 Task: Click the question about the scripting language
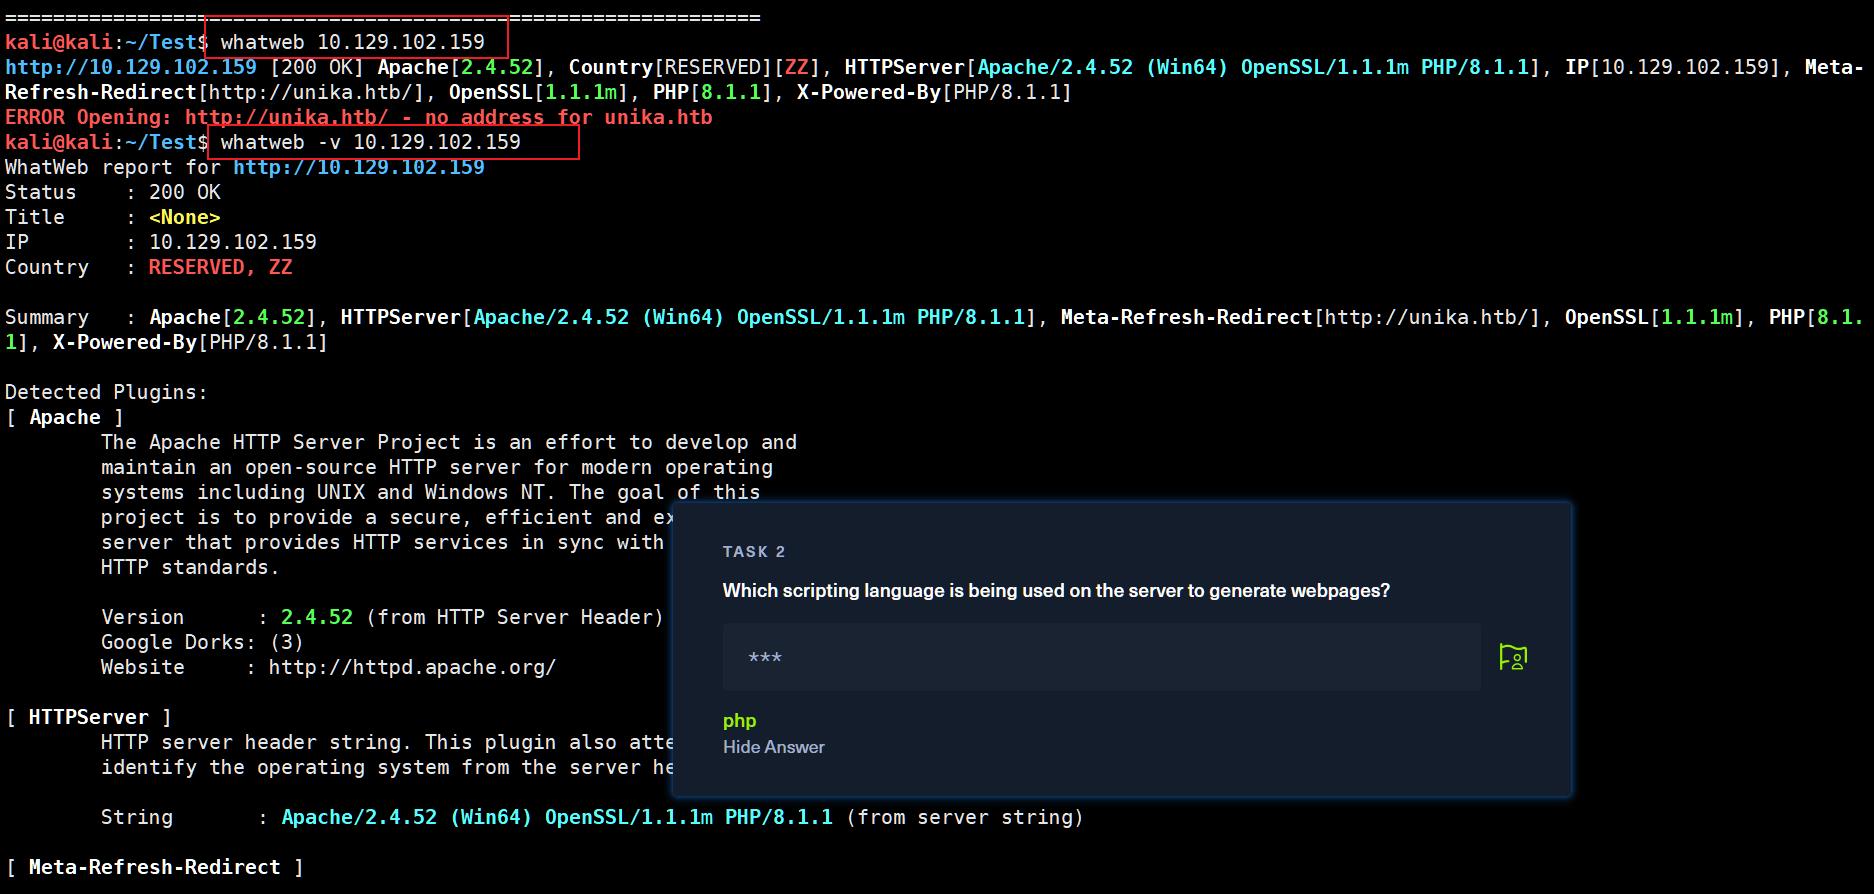(1056, 591)
